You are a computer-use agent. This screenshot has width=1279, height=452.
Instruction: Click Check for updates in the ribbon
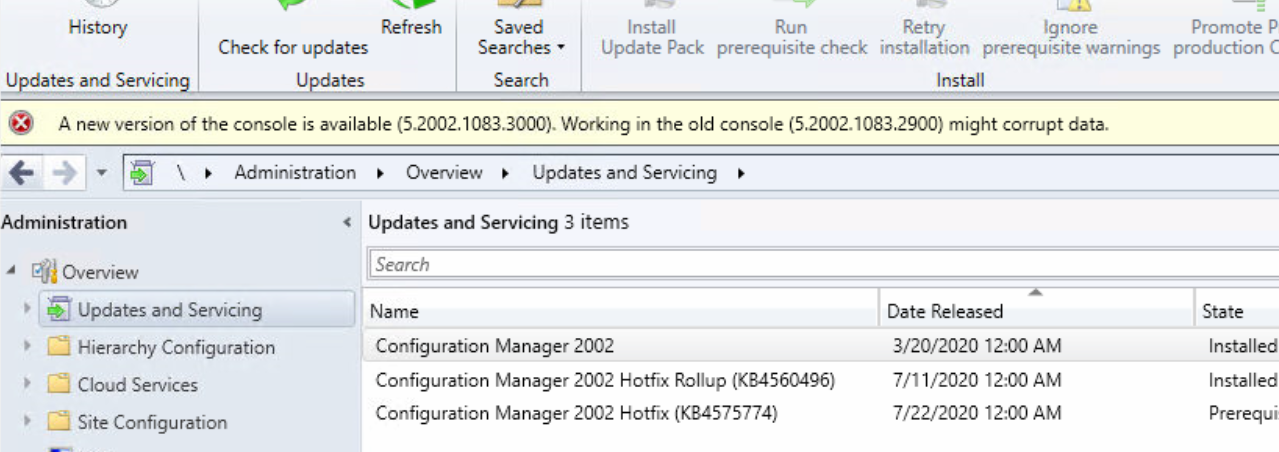coord(293,47)
